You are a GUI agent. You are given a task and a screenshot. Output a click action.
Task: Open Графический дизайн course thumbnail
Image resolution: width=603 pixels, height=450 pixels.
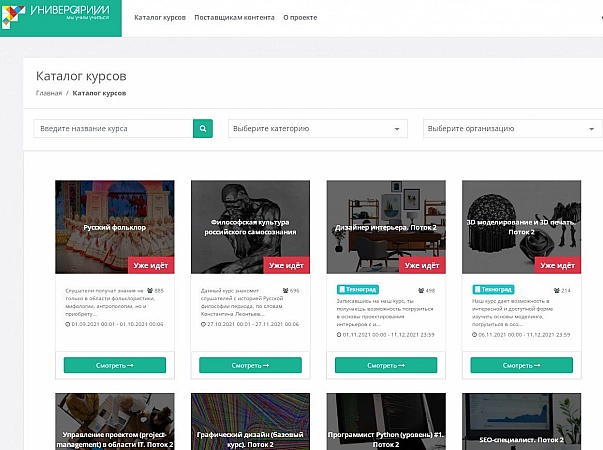(250, 422)
